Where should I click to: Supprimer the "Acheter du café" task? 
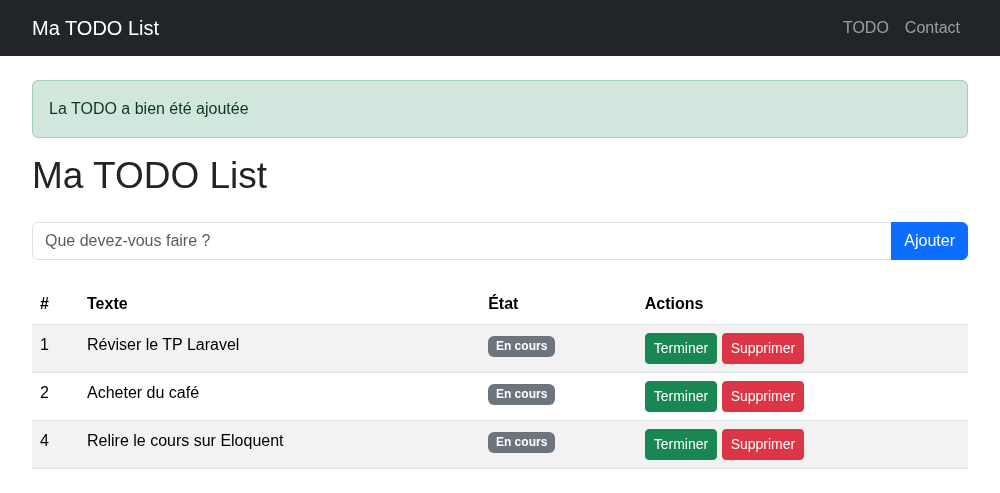click(763, 397)
